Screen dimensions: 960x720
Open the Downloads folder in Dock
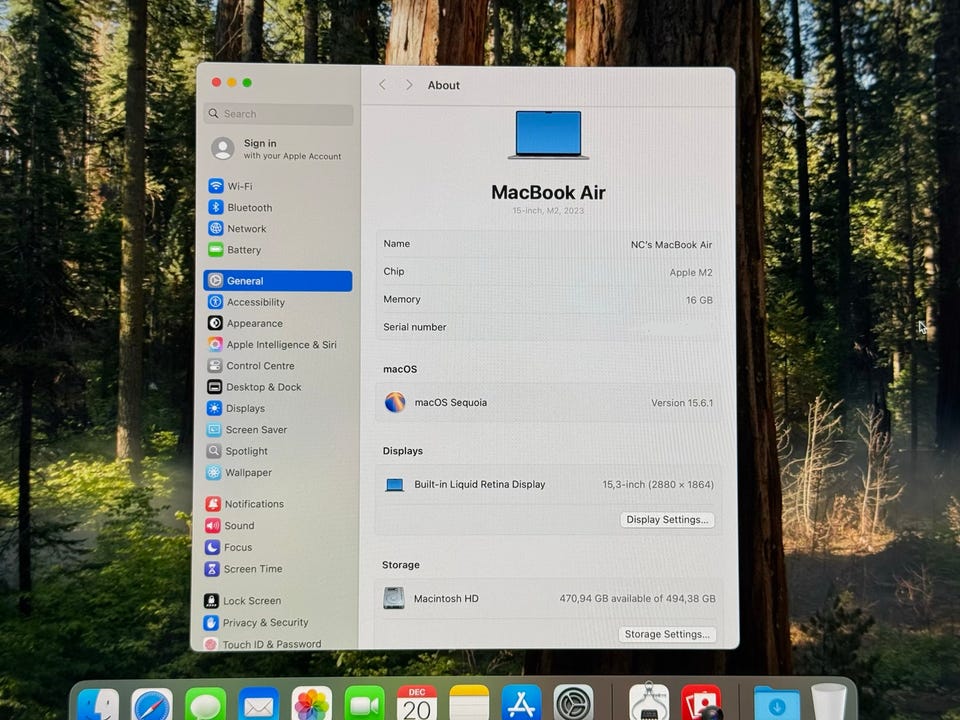[777, 704]
